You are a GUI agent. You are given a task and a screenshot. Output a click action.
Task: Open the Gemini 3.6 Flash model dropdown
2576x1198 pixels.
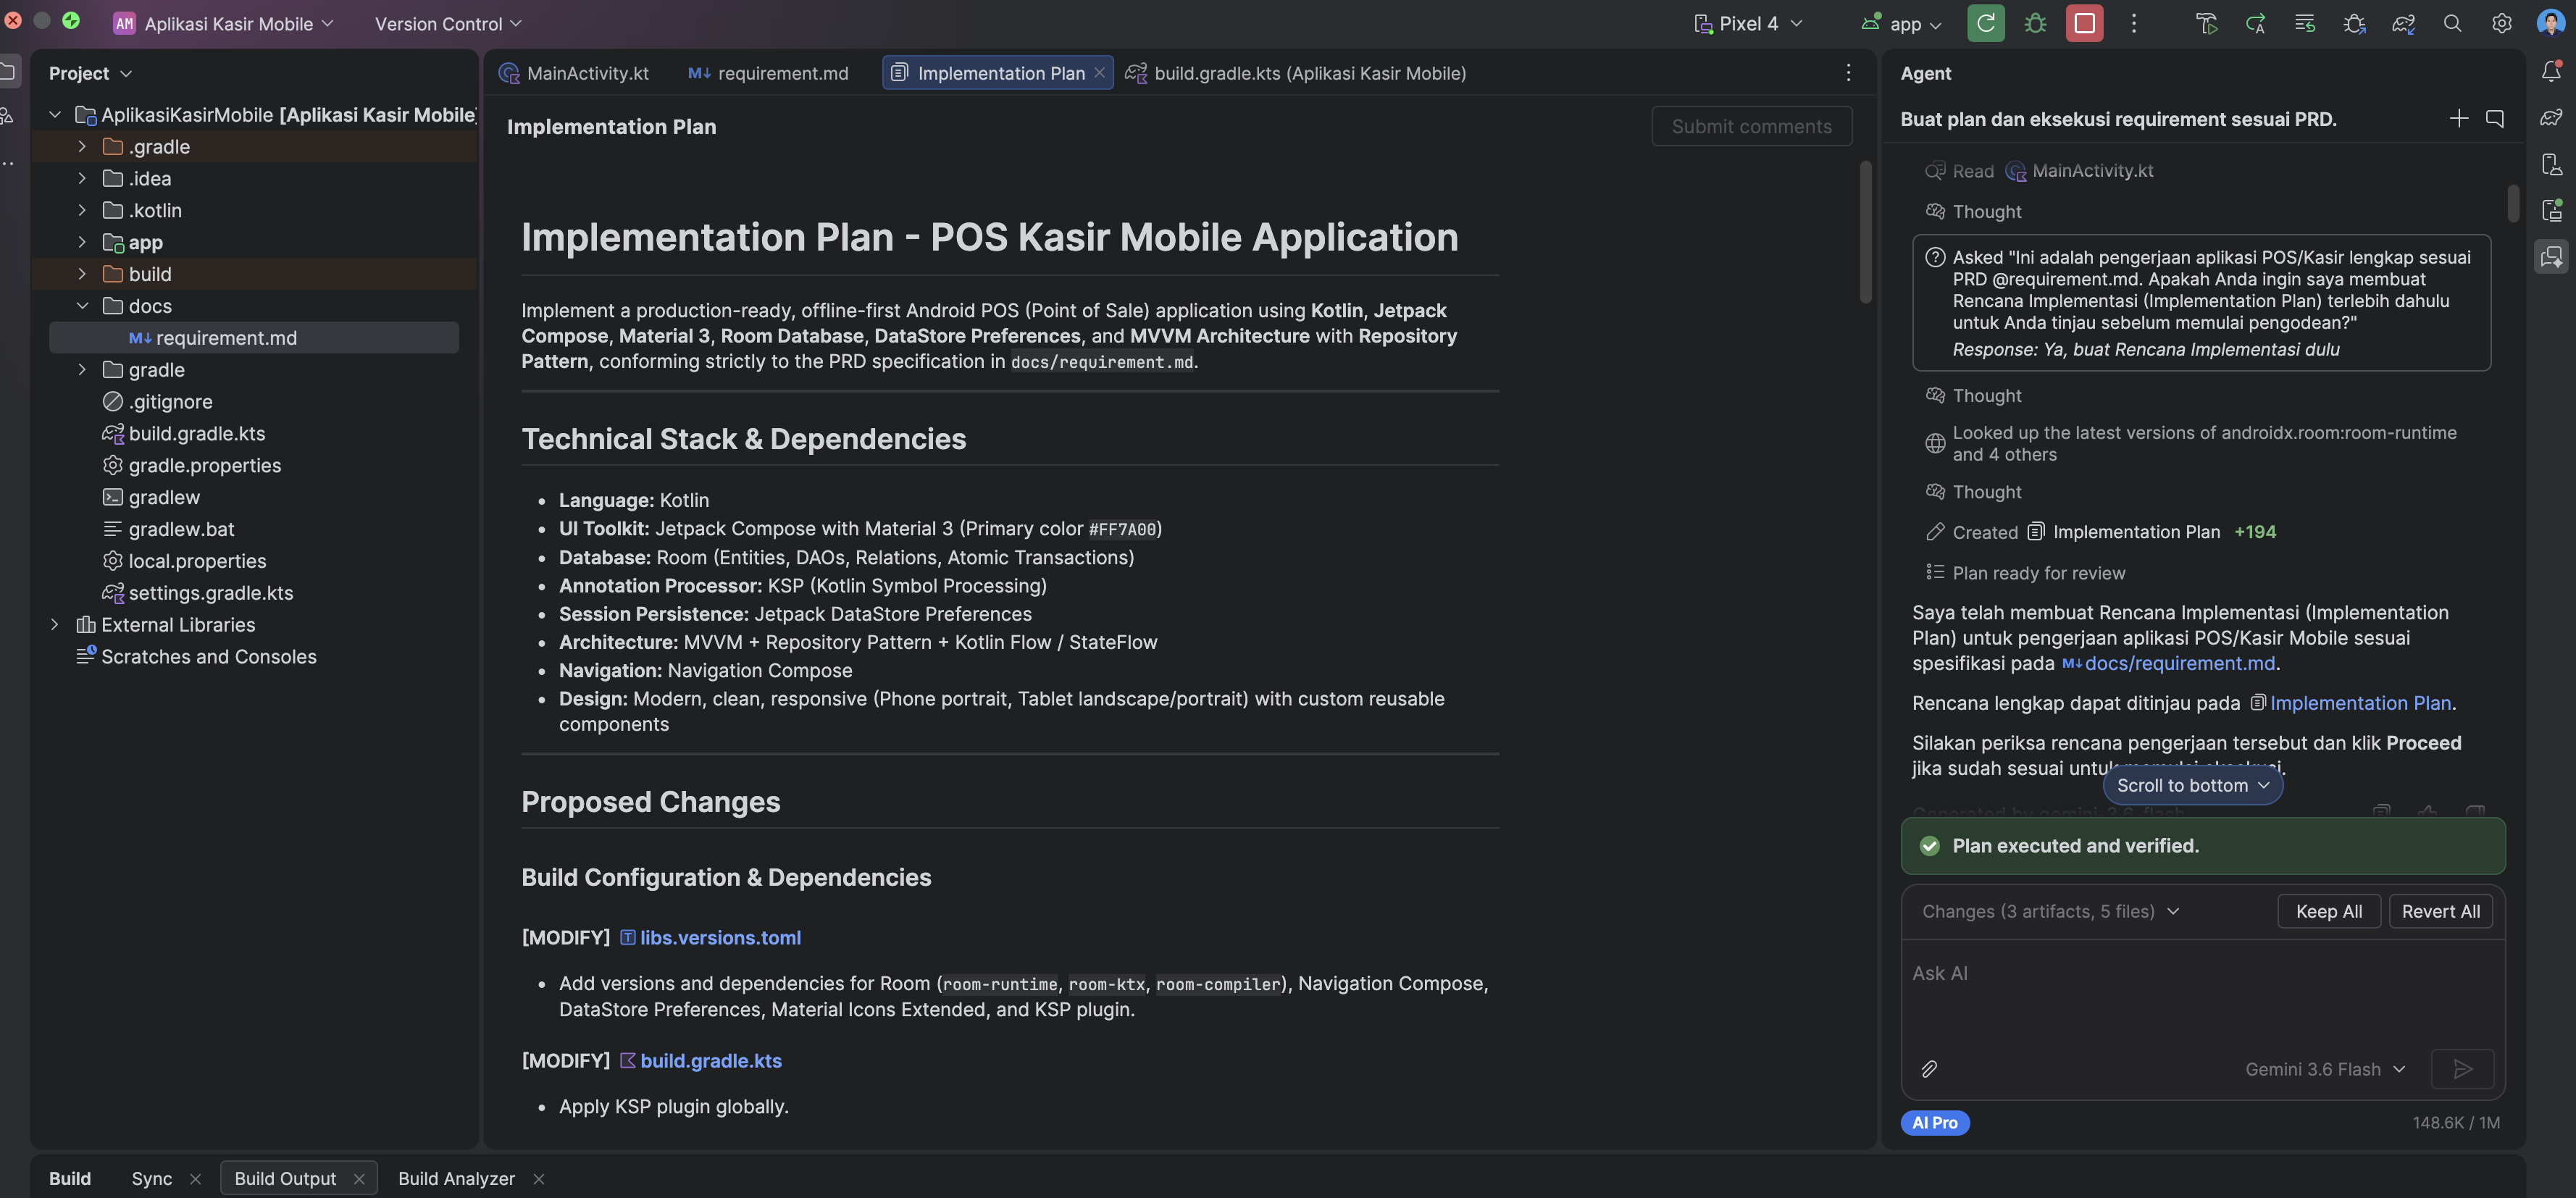tap(2325, 1069)
